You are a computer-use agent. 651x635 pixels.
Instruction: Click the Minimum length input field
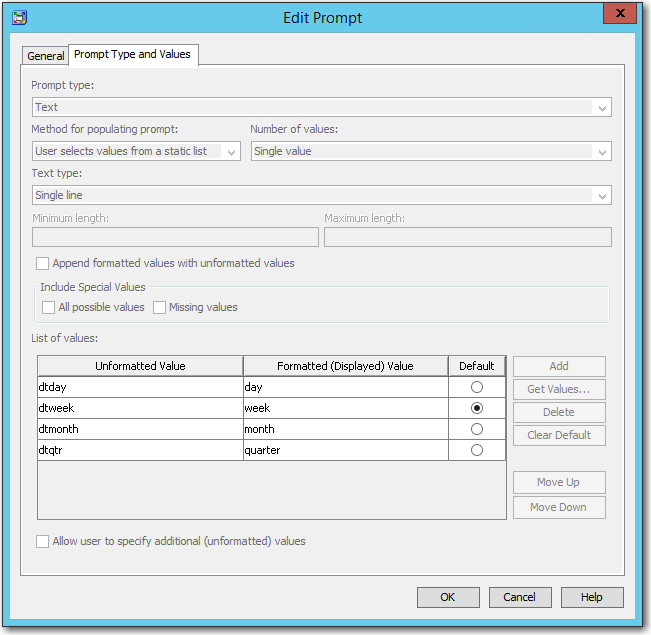(175, 237)
